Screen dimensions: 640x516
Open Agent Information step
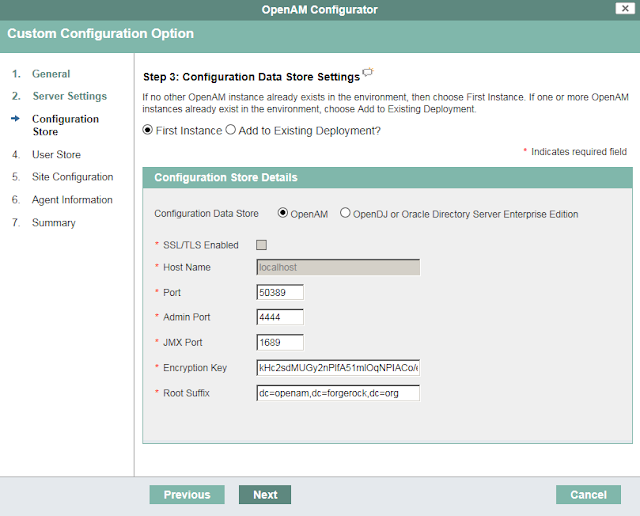(72, 200)
